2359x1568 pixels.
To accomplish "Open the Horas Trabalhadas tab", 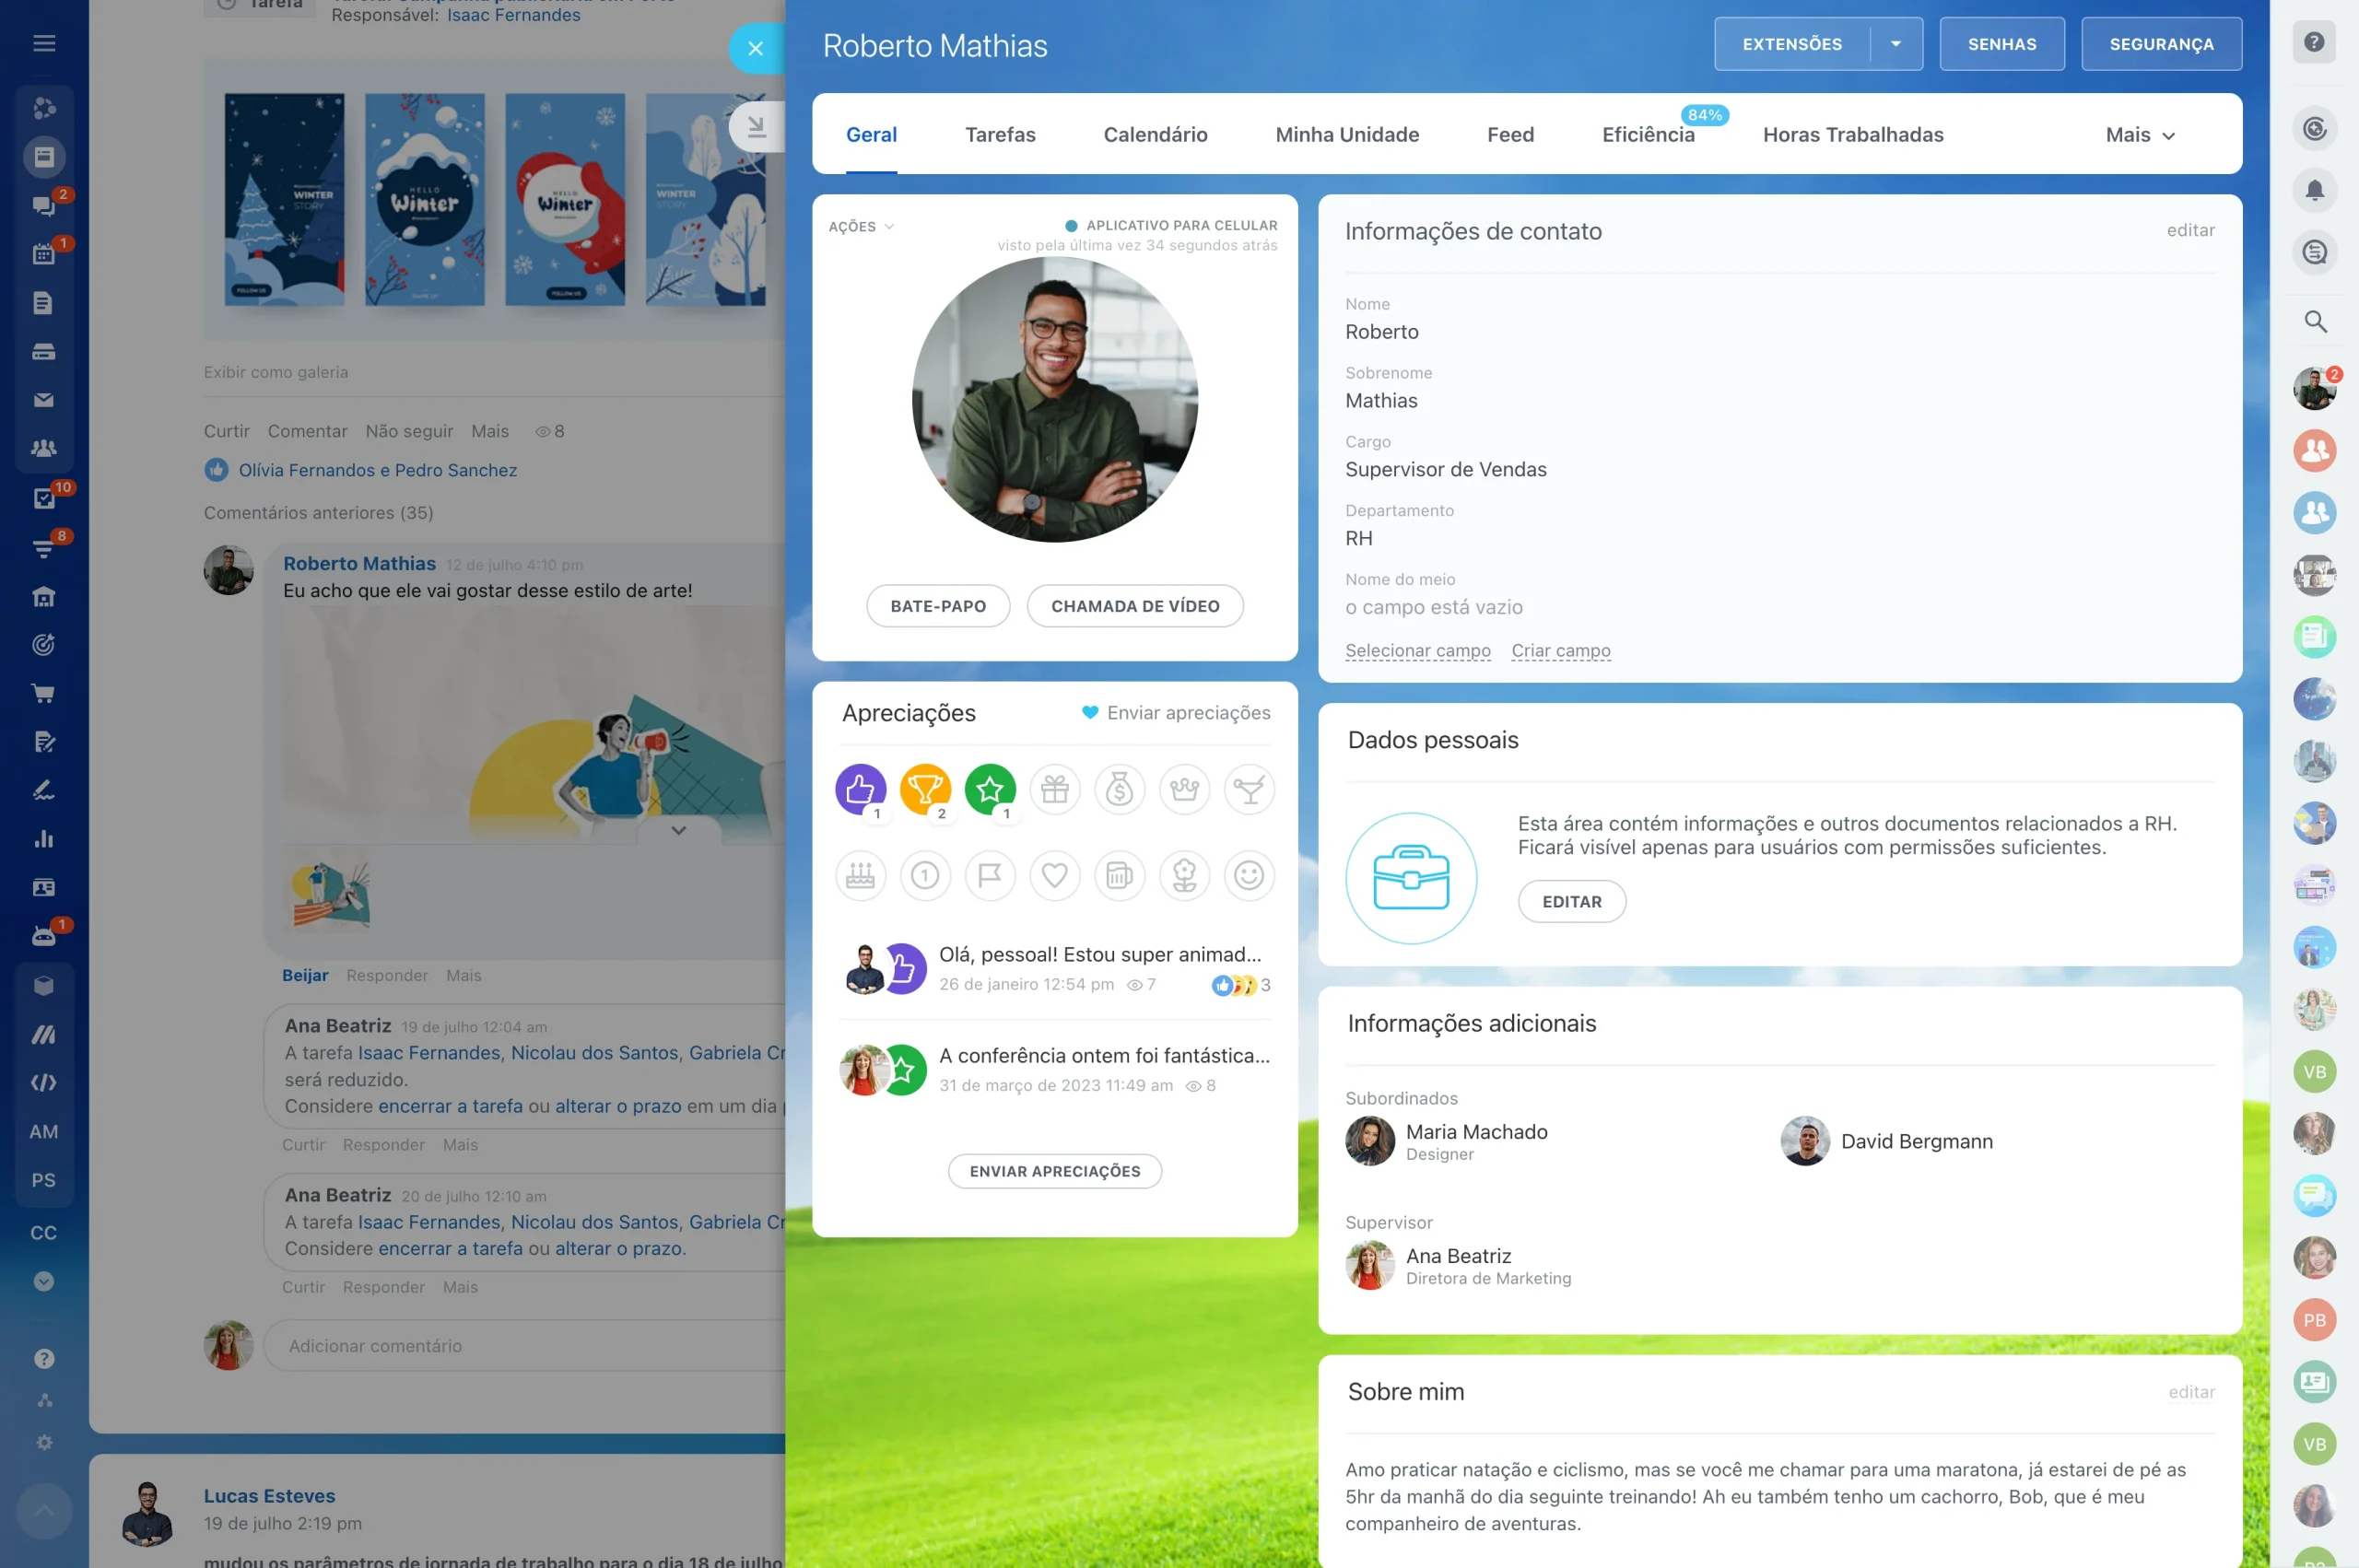I will coord(1853,135).
